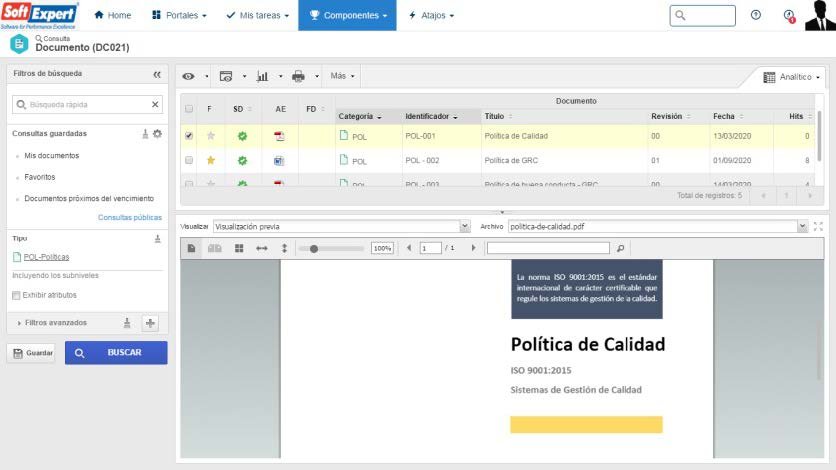The width and height of the screenshot is (836, 470).
Task: Click the BUSCAR button
Action: click(116, 353)
